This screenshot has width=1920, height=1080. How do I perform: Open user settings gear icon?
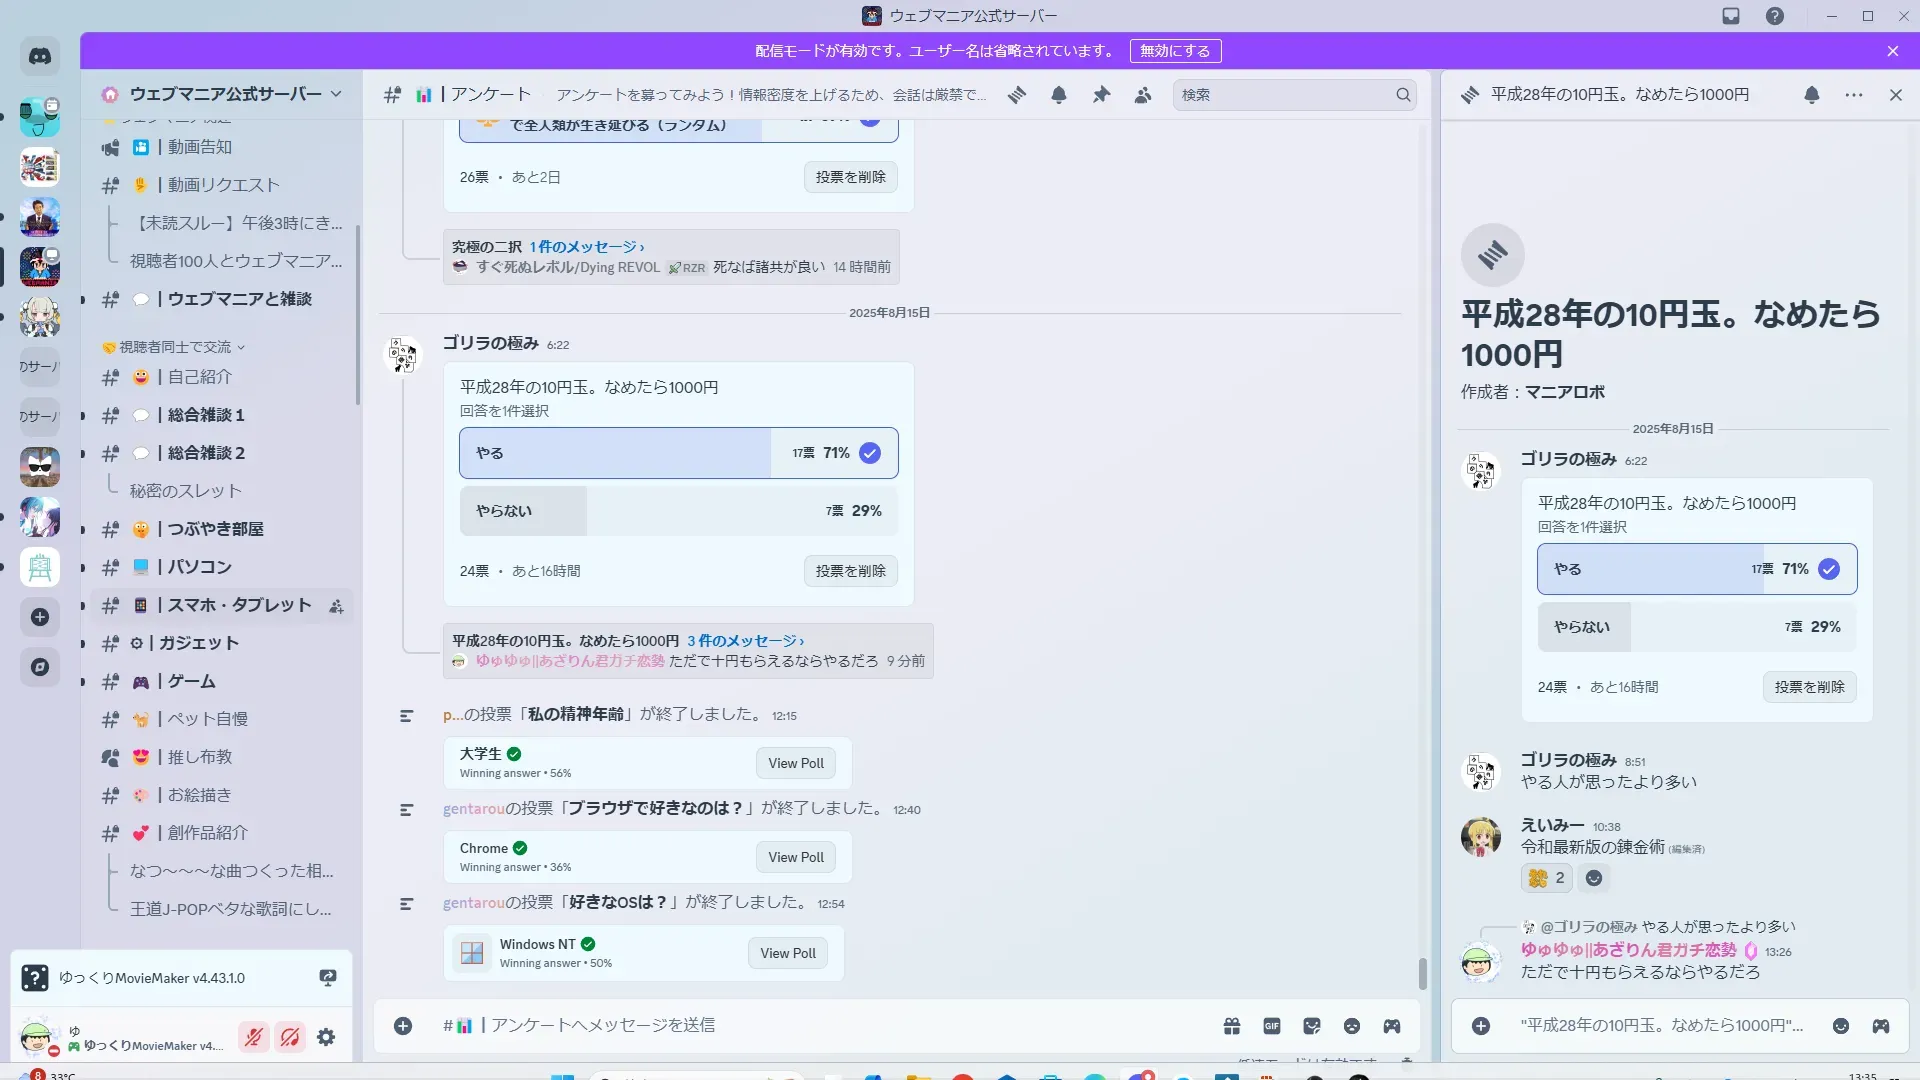point(326,1038)
